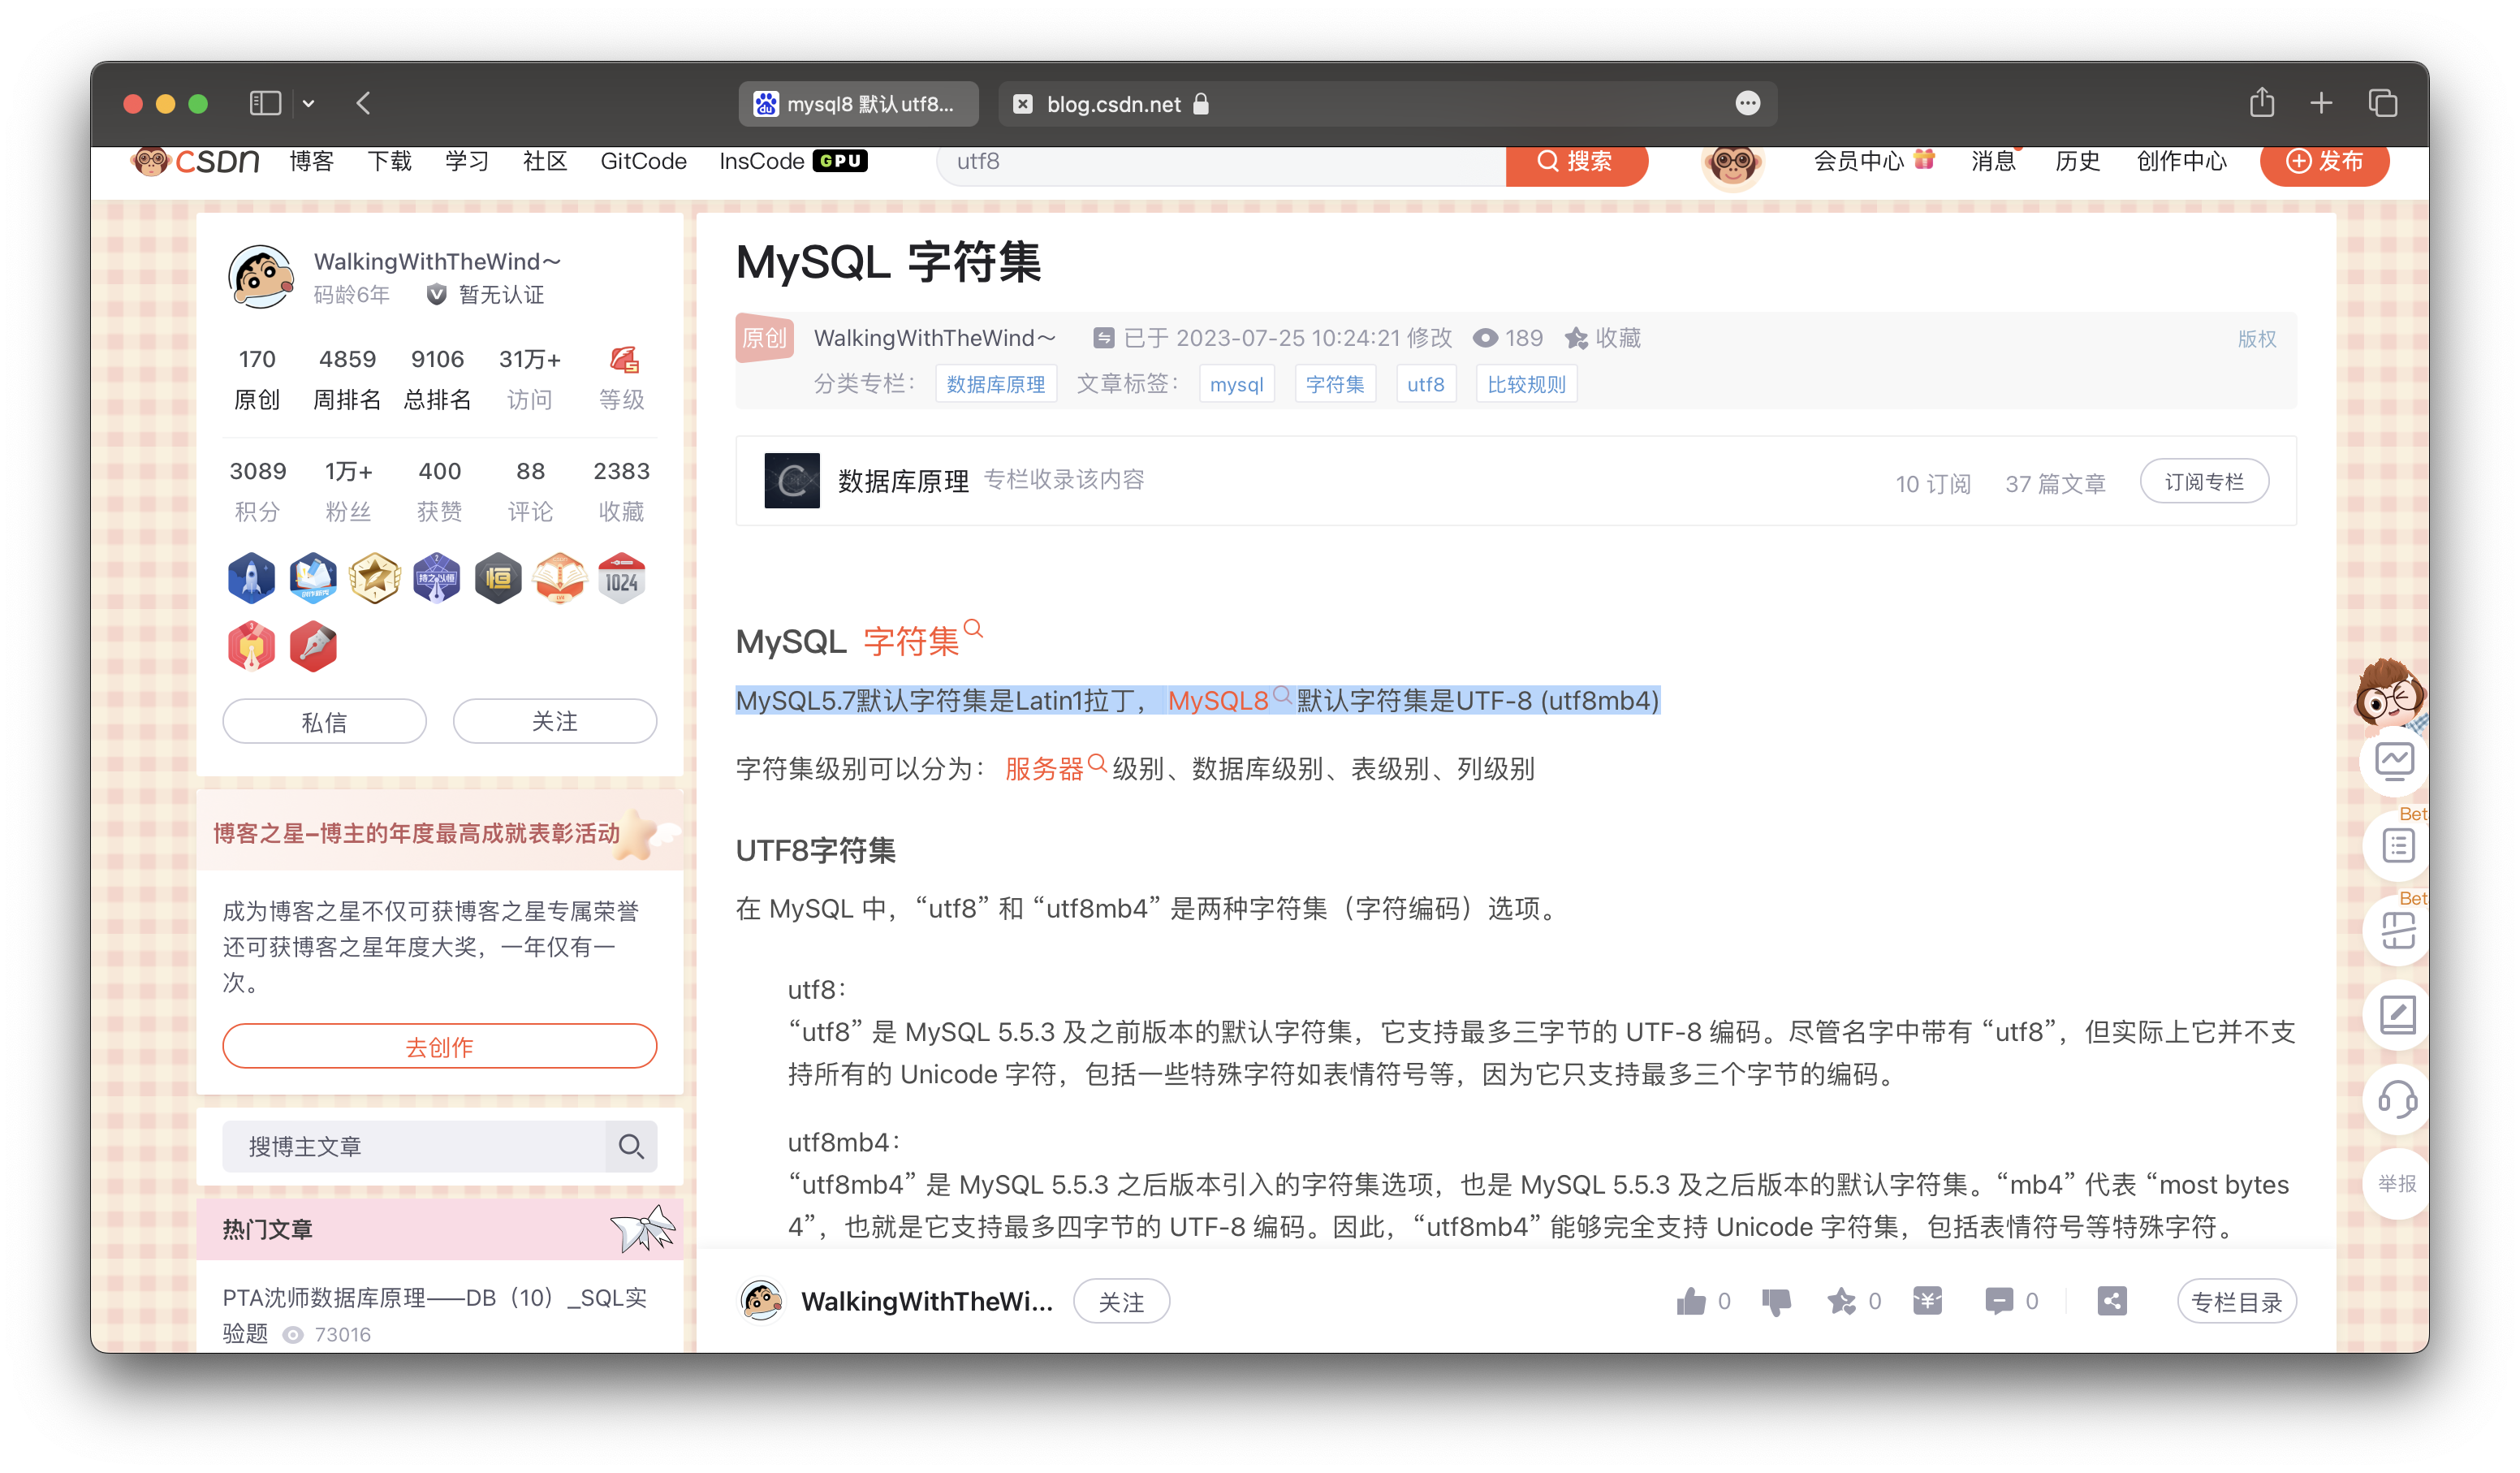Open 创作中心
Image resolution: width=2520 pixels, height=1473 pixels.
click(x=2181, y=161)
